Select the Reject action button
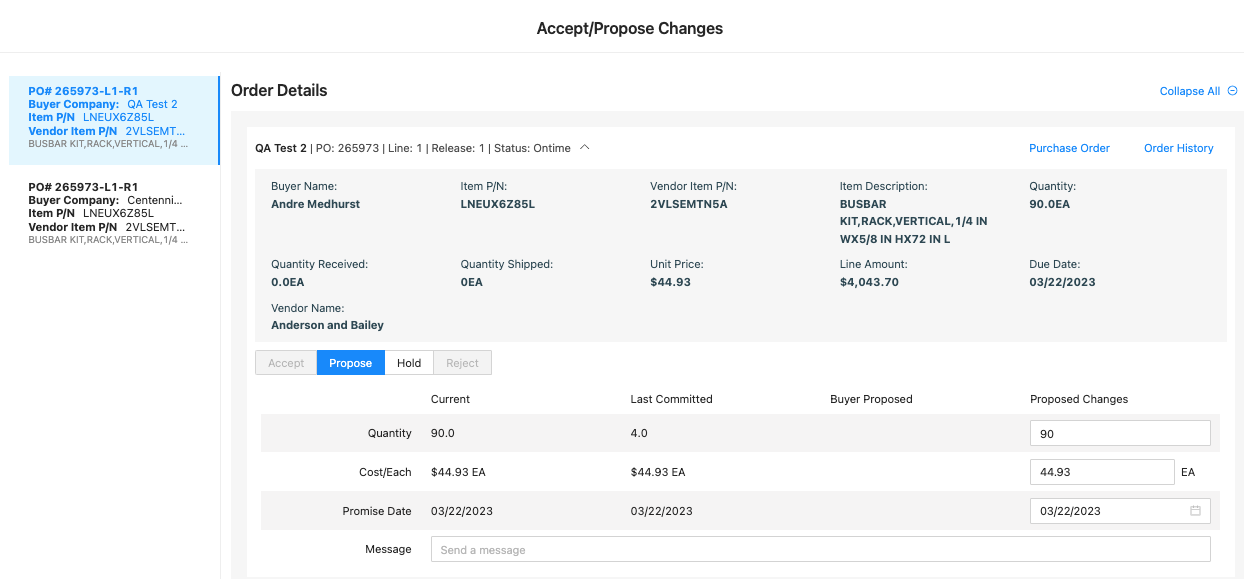 pyautogui.click(x=462, y=363)
